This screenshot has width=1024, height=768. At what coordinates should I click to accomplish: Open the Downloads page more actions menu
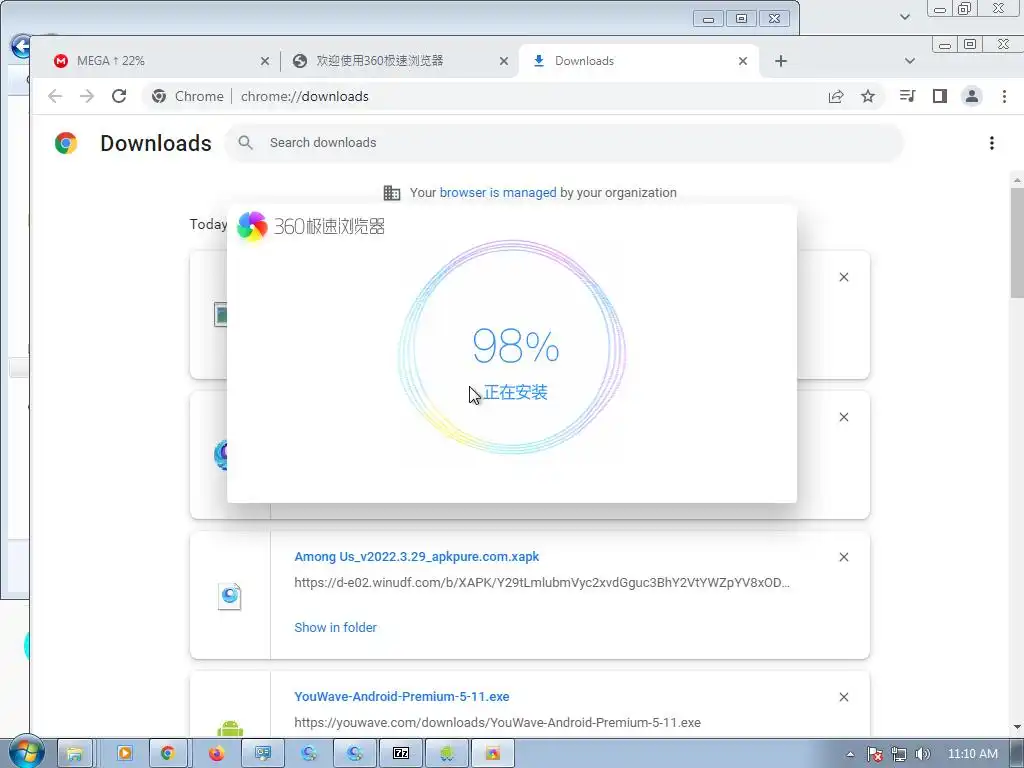(991, 143)
